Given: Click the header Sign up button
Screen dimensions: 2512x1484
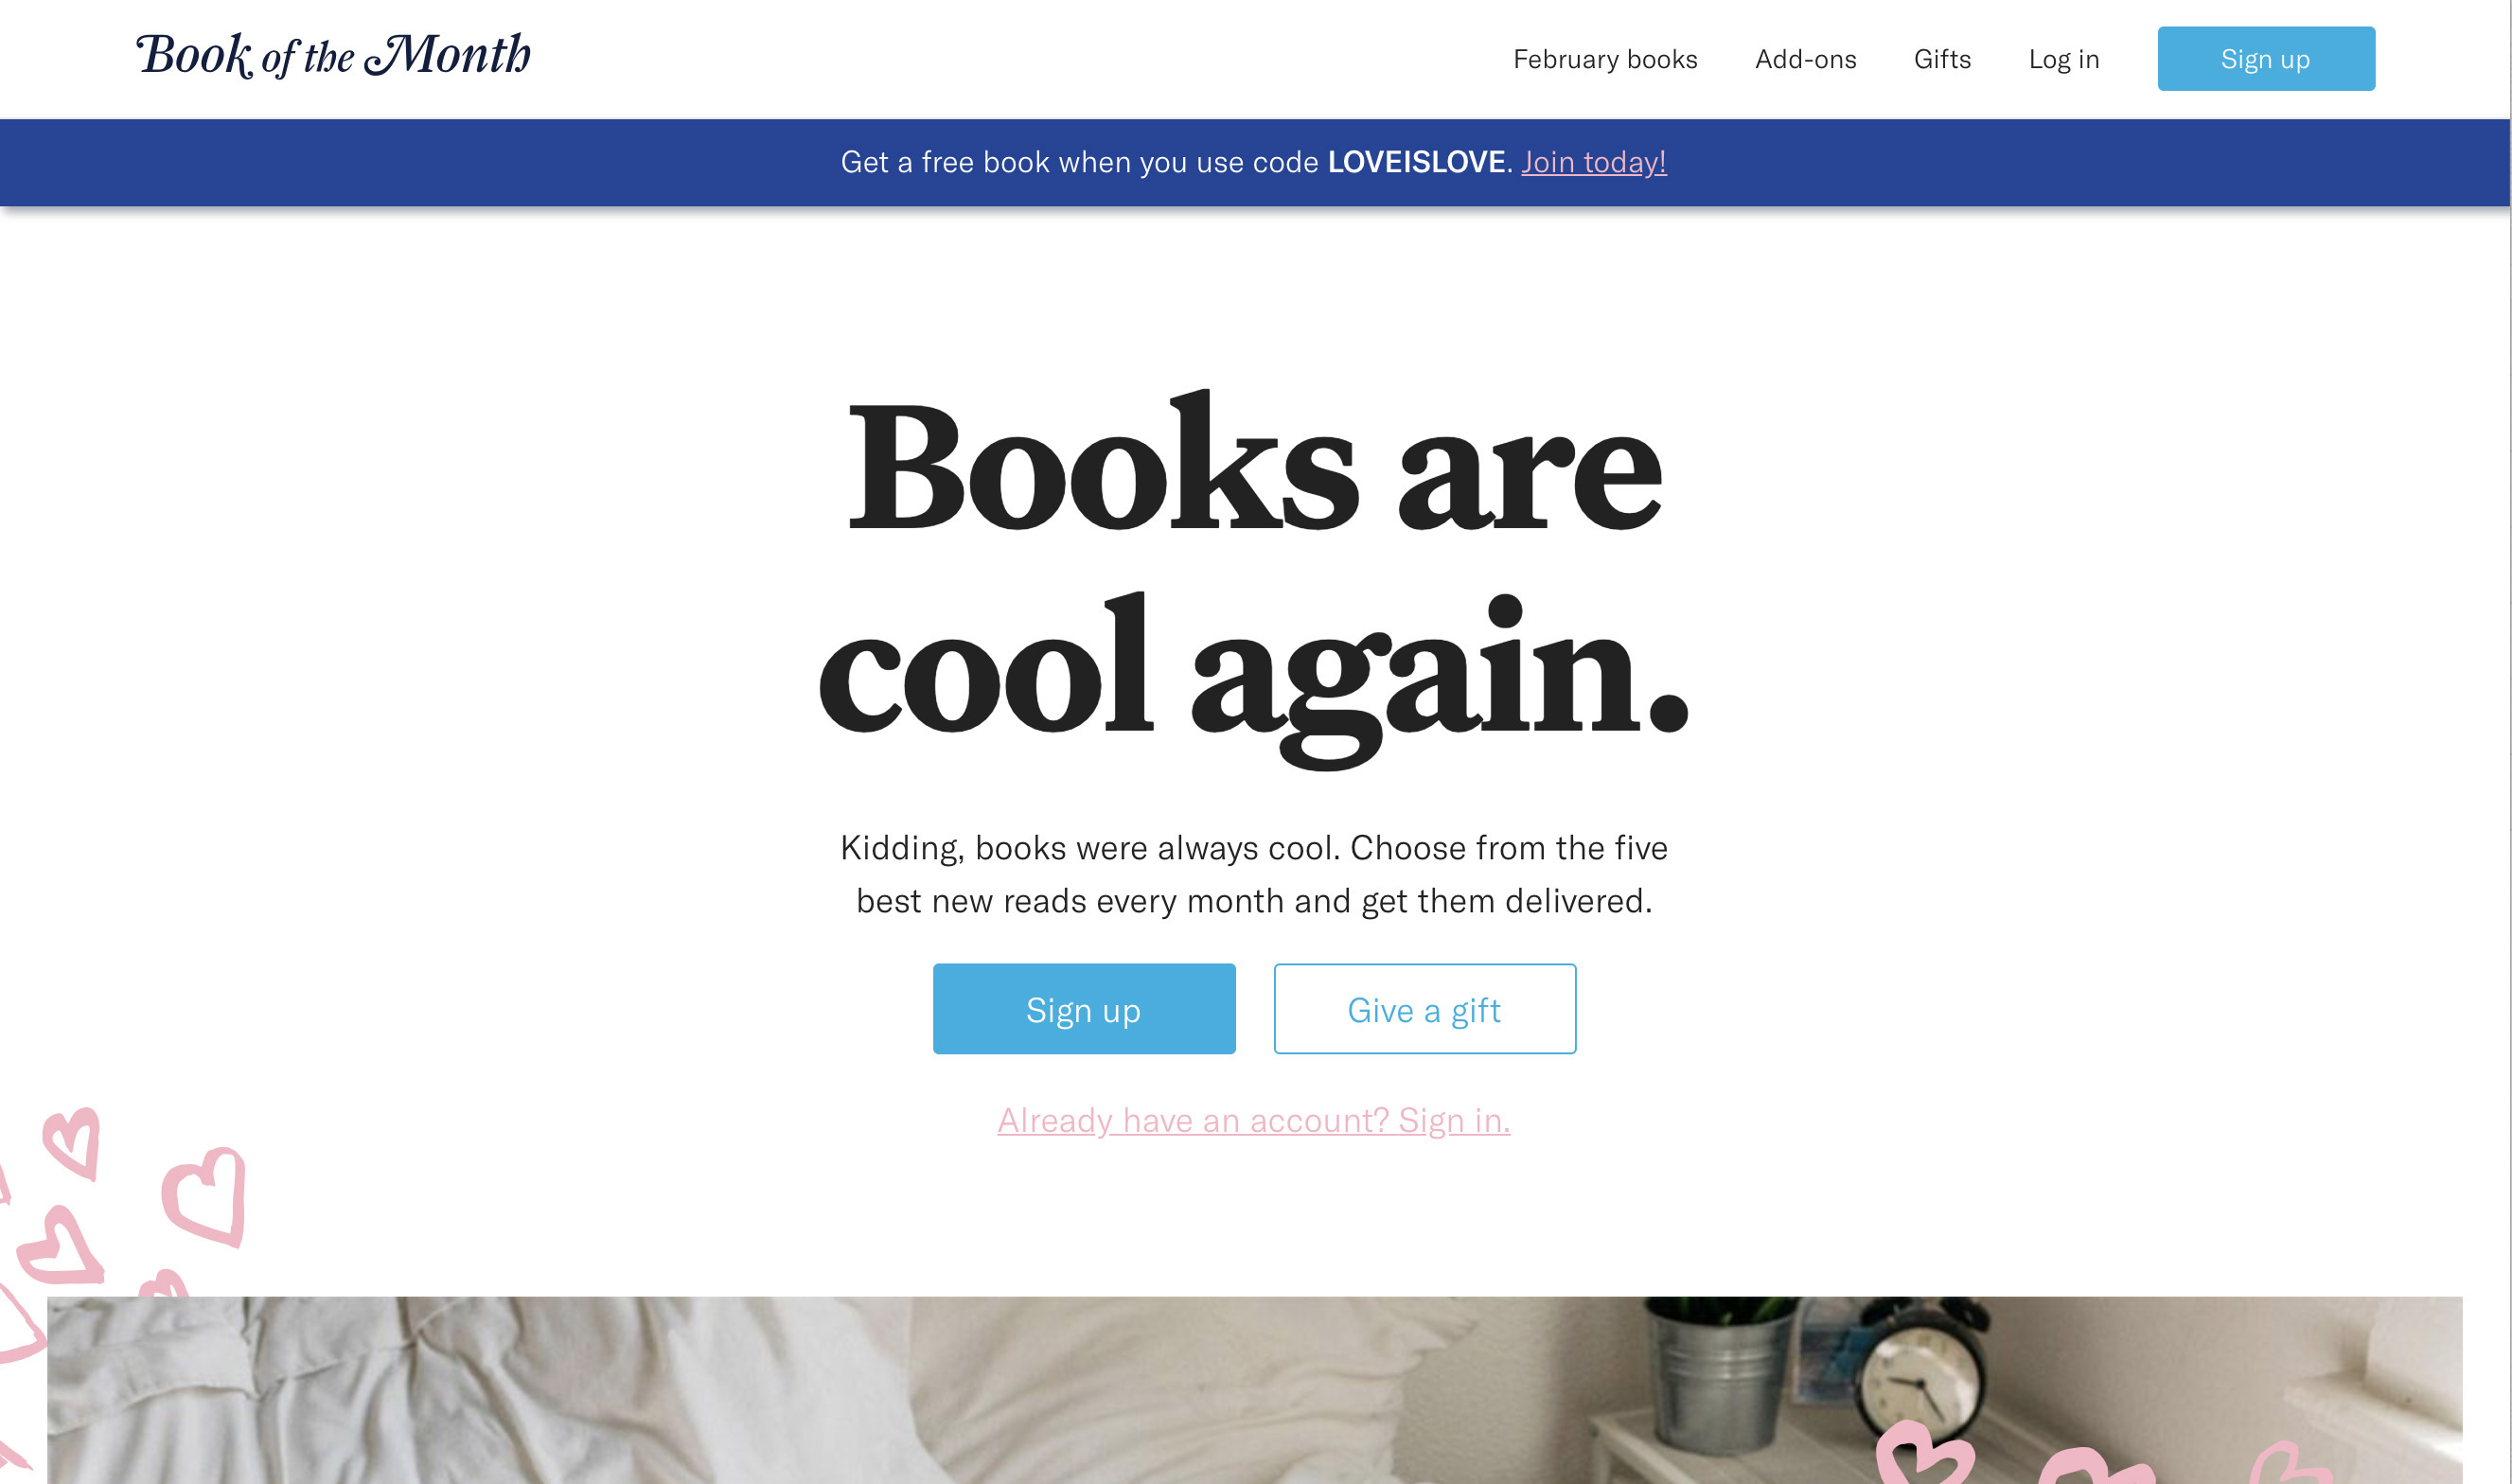Looking at the screenshot, I should point(2266,59).
